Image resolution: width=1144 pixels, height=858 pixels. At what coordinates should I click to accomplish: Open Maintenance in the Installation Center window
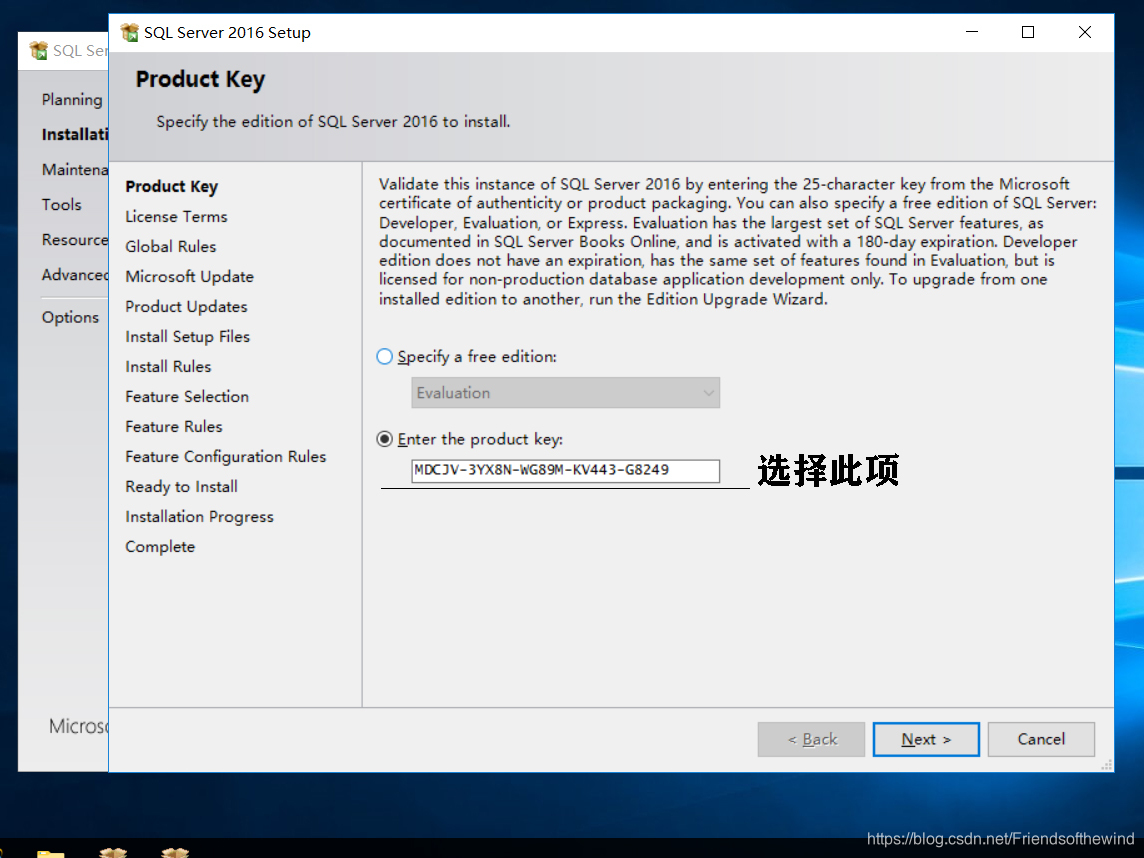click(x=75, y=169)
